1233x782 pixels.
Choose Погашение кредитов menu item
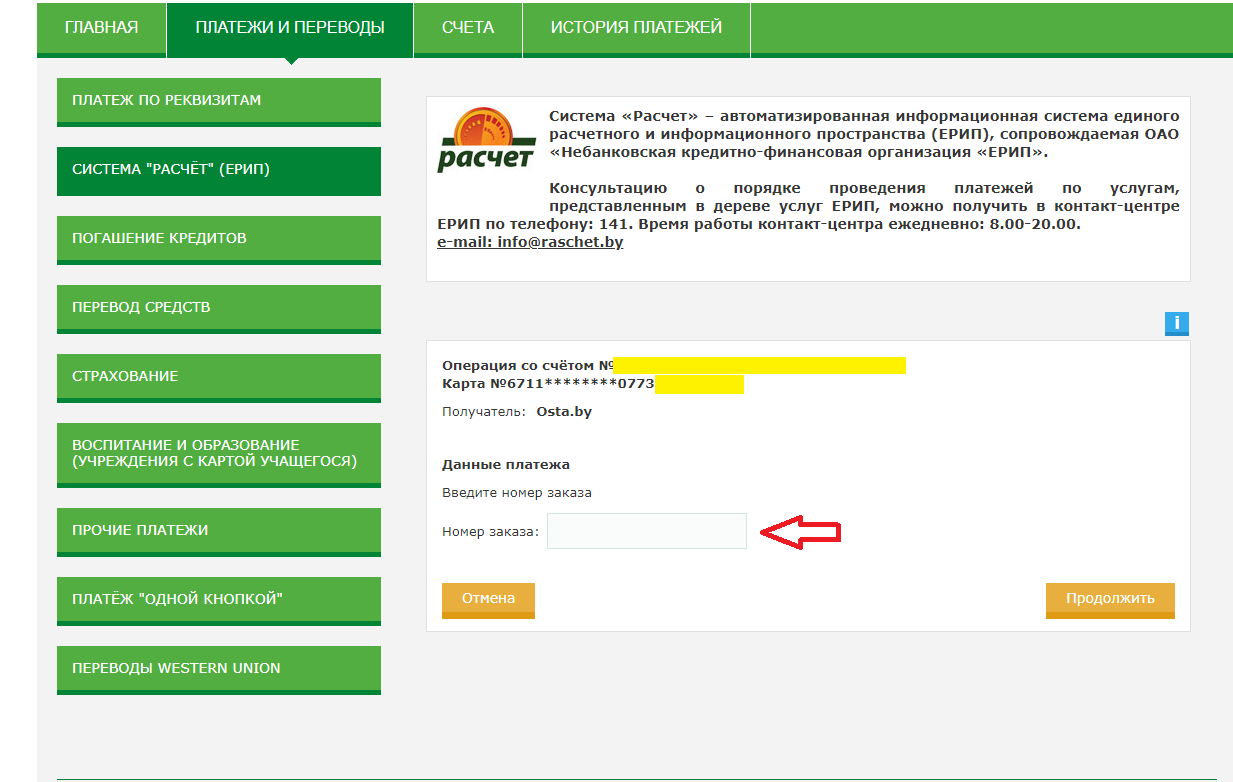point(219,239)
